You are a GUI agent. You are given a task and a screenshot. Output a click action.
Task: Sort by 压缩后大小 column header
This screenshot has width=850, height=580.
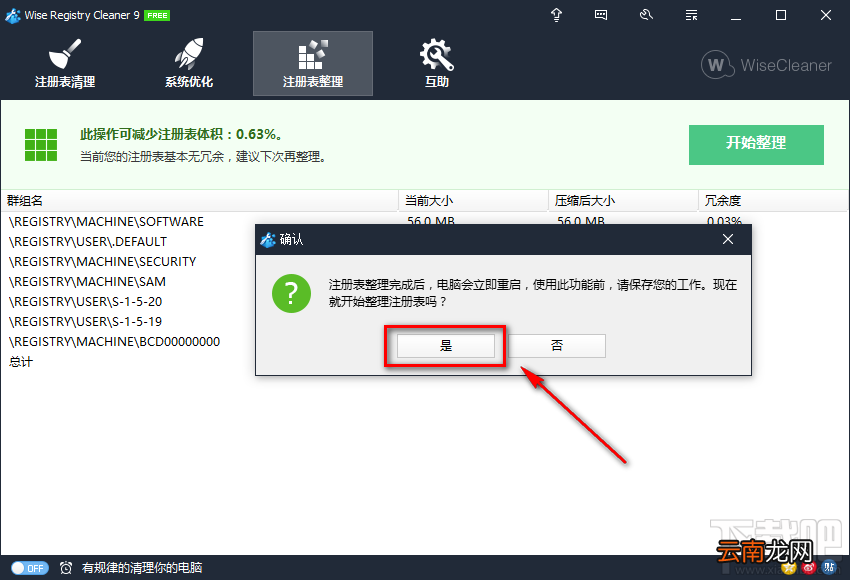pos(623,201)
